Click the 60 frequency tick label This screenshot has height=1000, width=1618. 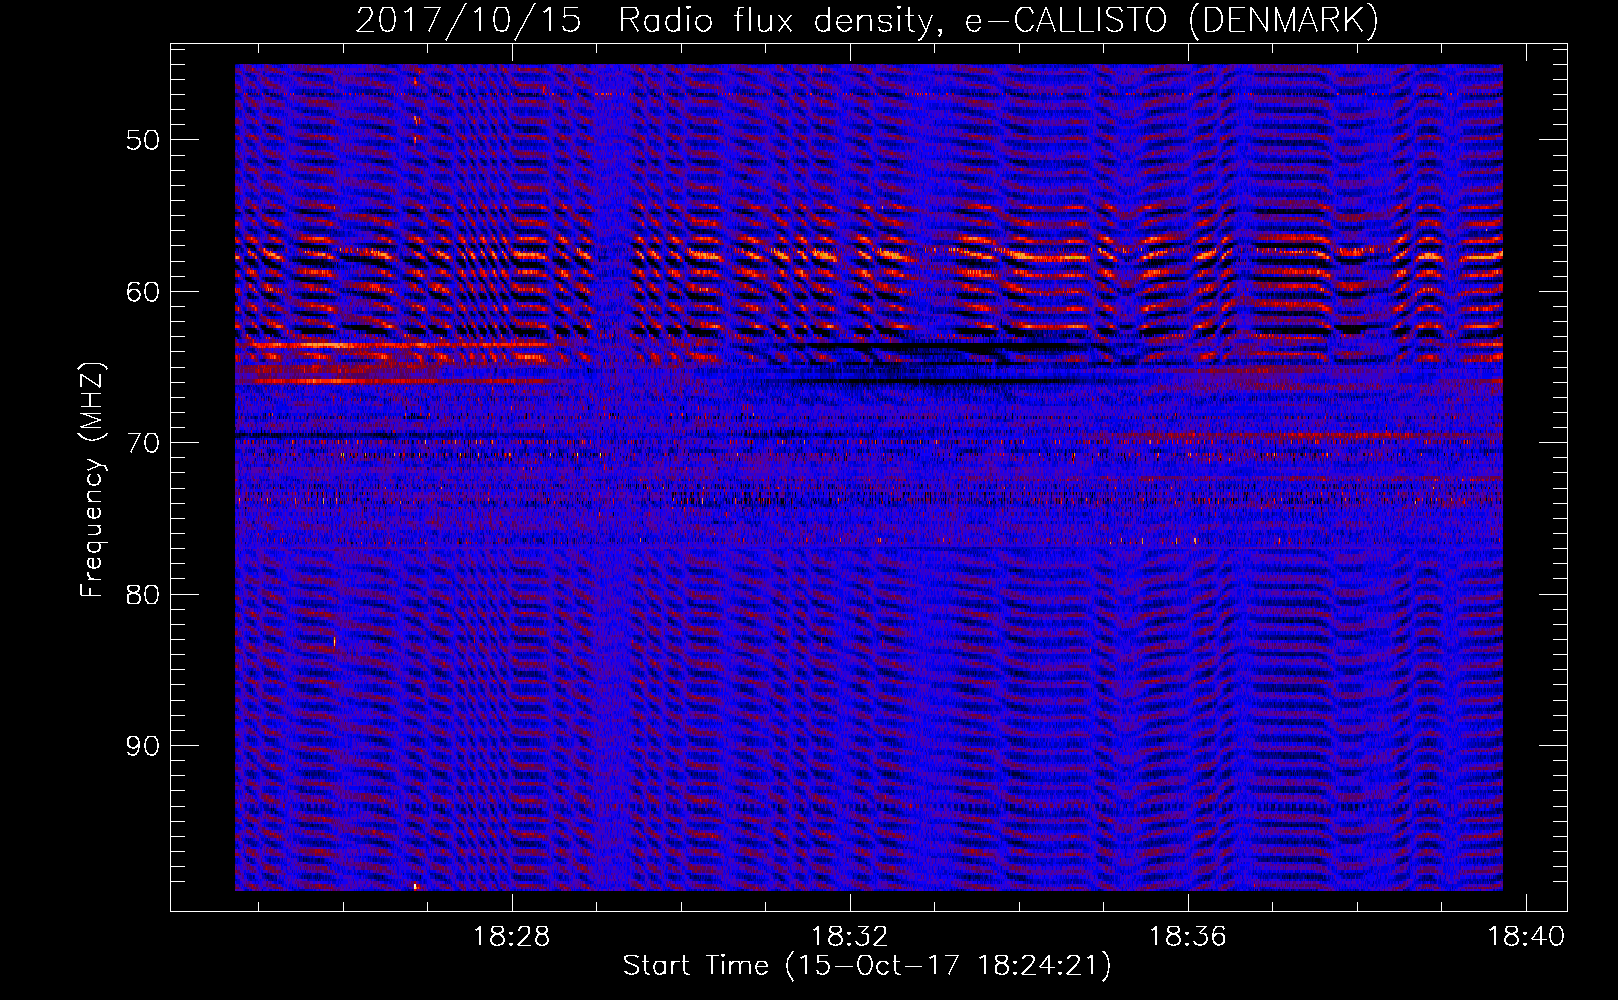[x=143, y=292]
